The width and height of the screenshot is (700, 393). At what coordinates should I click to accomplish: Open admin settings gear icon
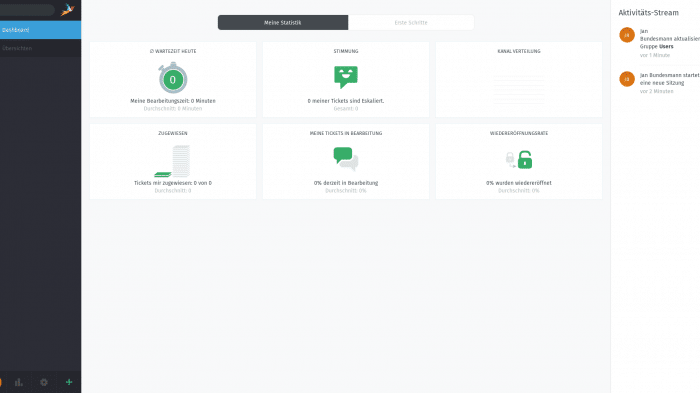pos(44,382)
